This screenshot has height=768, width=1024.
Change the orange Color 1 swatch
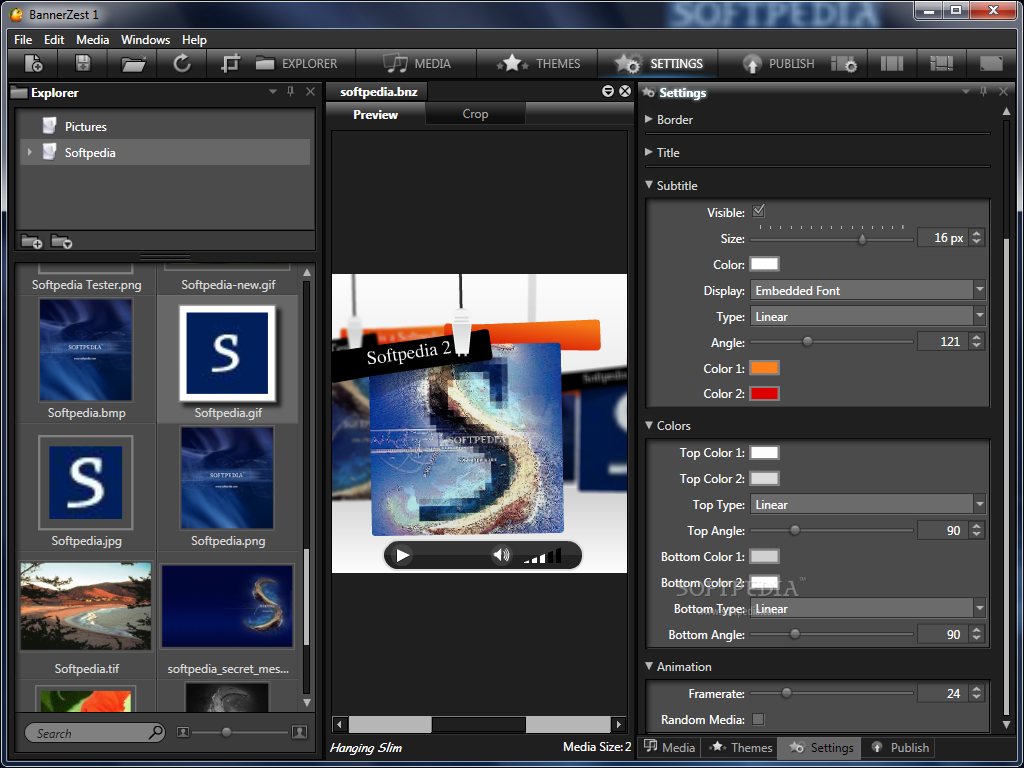pos(764,368)
